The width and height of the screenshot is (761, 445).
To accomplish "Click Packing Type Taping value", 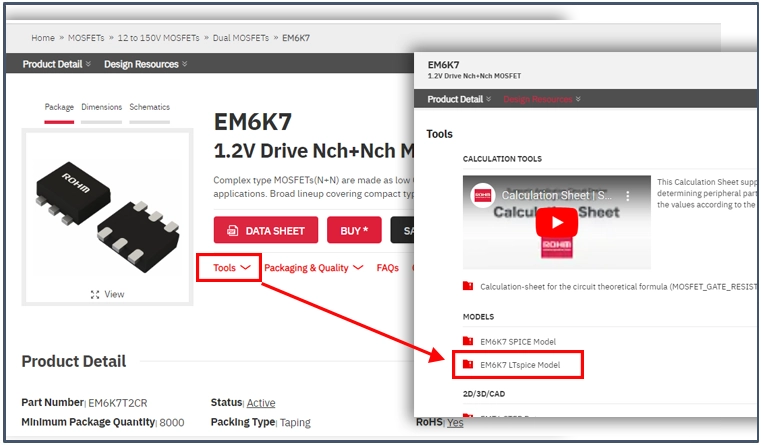I will click(295, 422).
